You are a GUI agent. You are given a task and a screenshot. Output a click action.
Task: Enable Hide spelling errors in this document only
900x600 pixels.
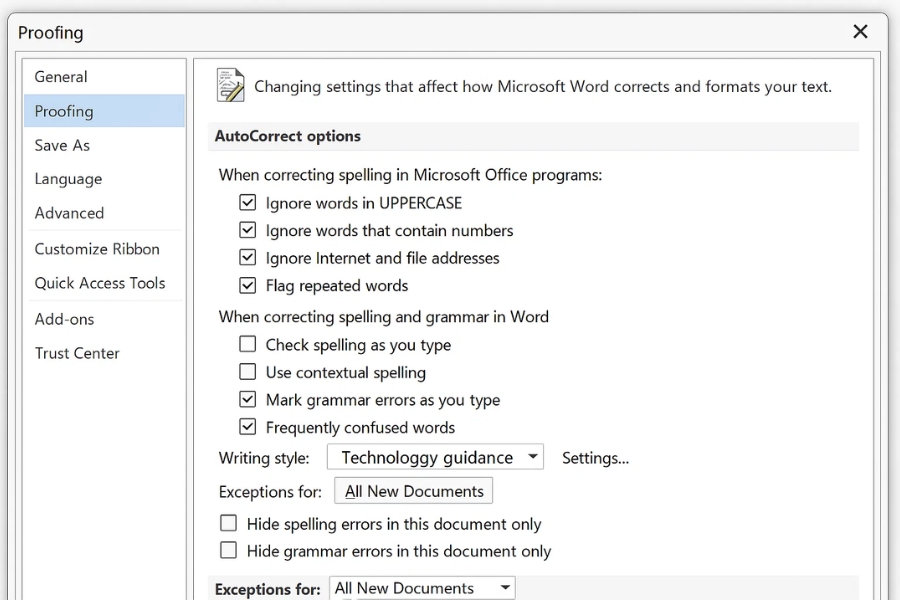(x=229, y=524)
